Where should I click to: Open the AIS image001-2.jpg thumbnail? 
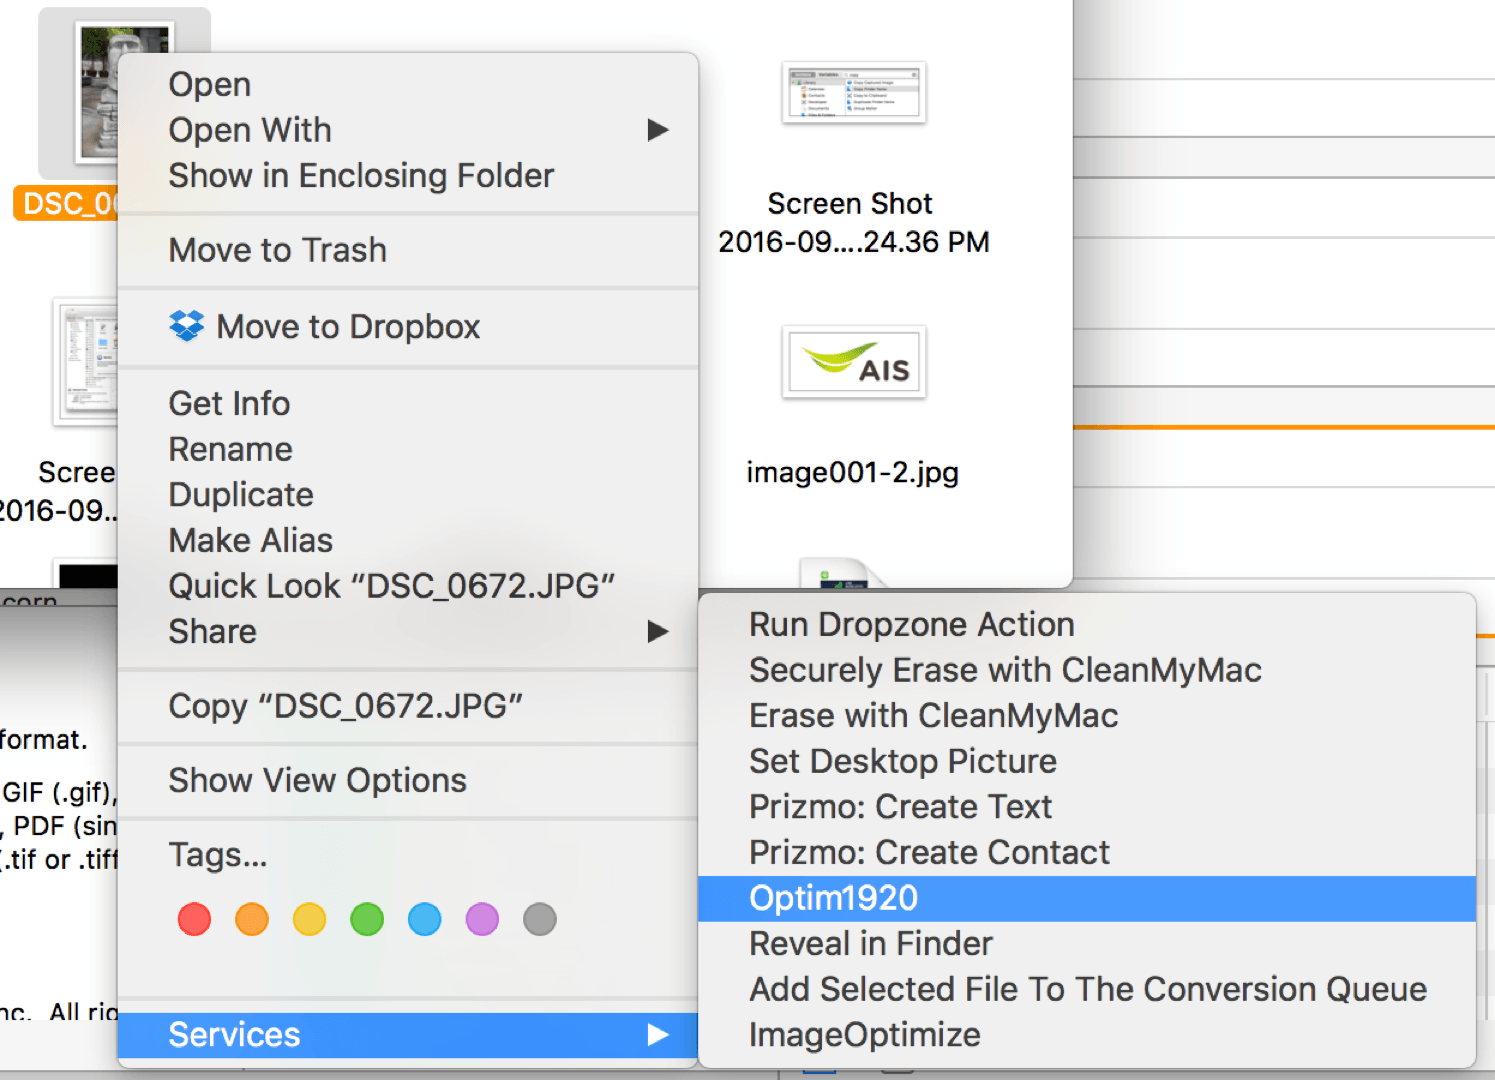click(x=853, y=362)
